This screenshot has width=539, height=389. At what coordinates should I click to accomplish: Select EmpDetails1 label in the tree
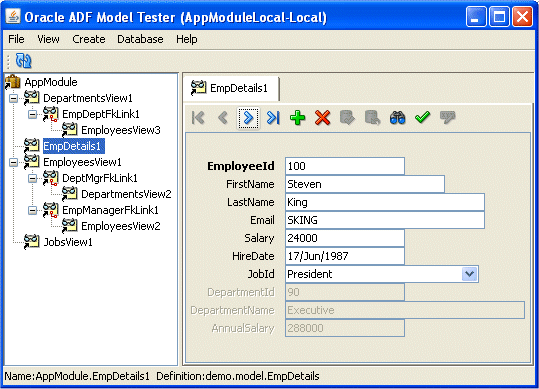pos(73,146)
